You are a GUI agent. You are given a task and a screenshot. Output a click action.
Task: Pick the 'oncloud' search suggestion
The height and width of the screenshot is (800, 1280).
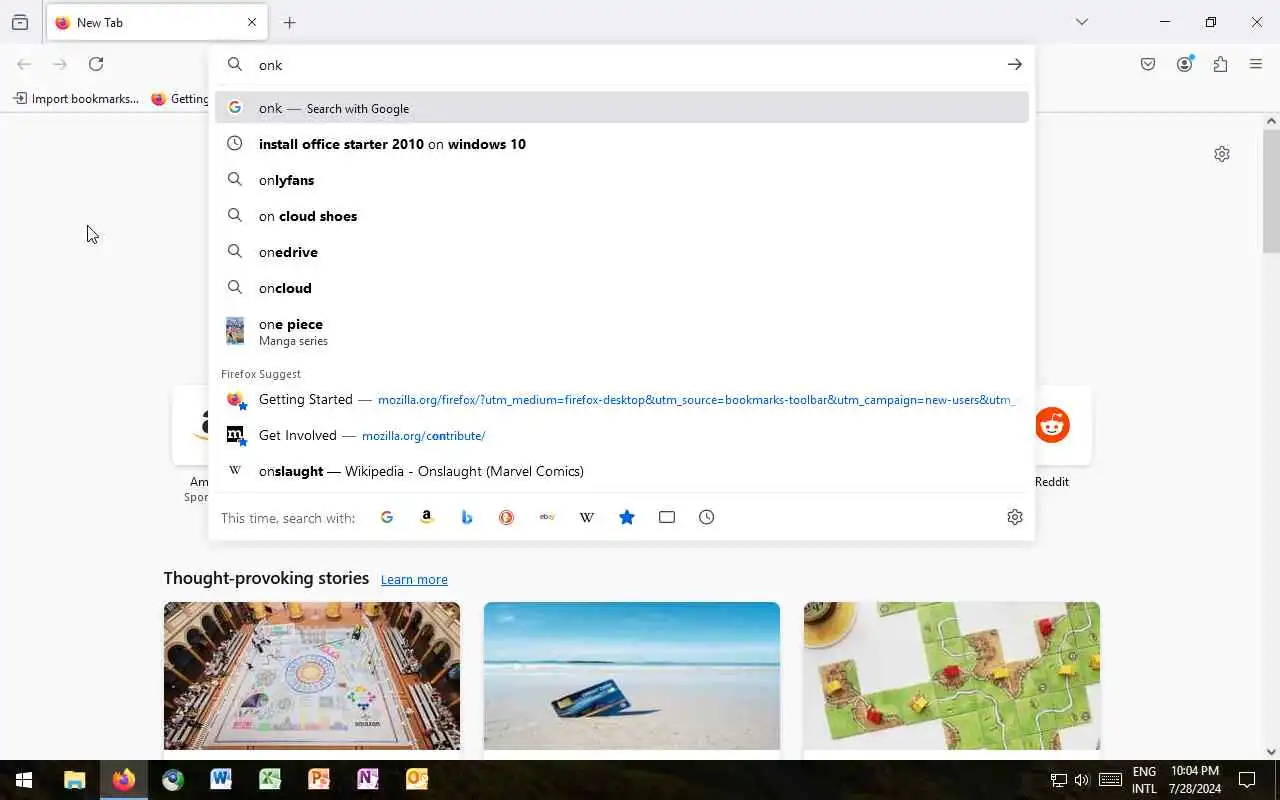pos(622,288)
